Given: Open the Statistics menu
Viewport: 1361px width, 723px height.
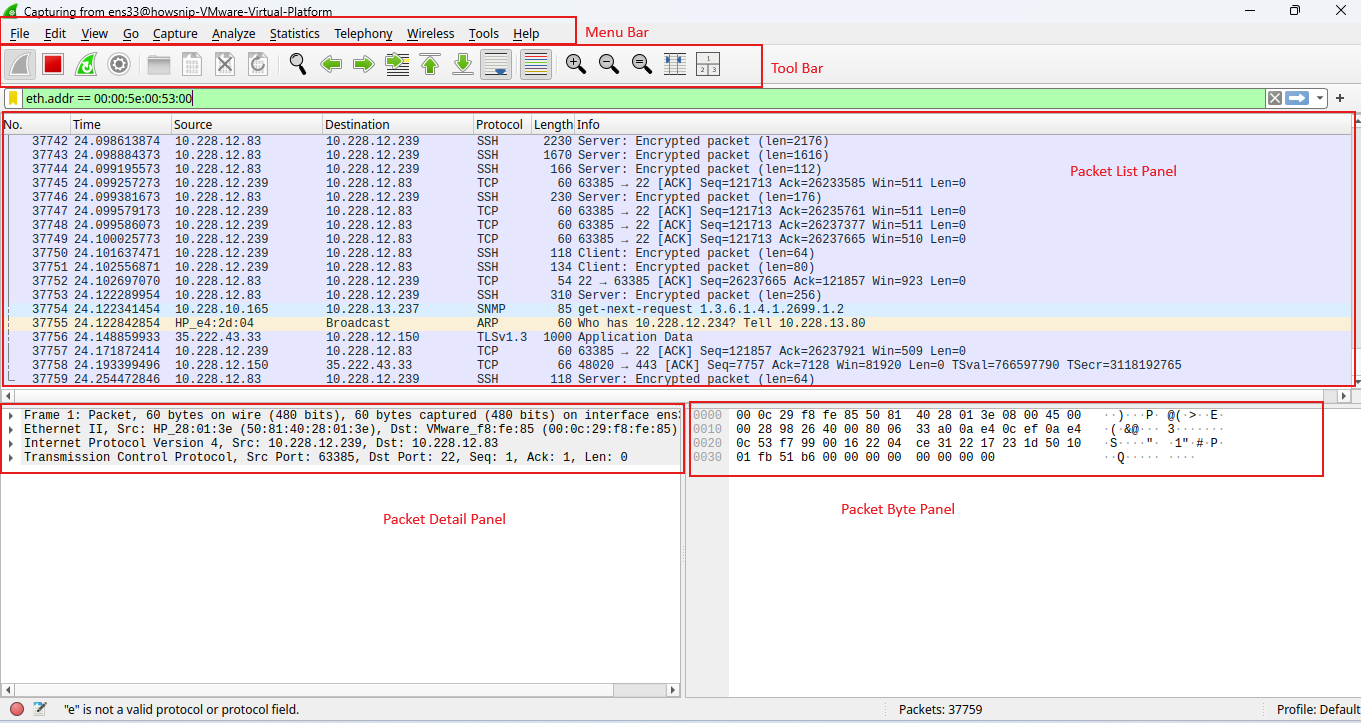Looking at the screenshot, I should tap(295, 33).
